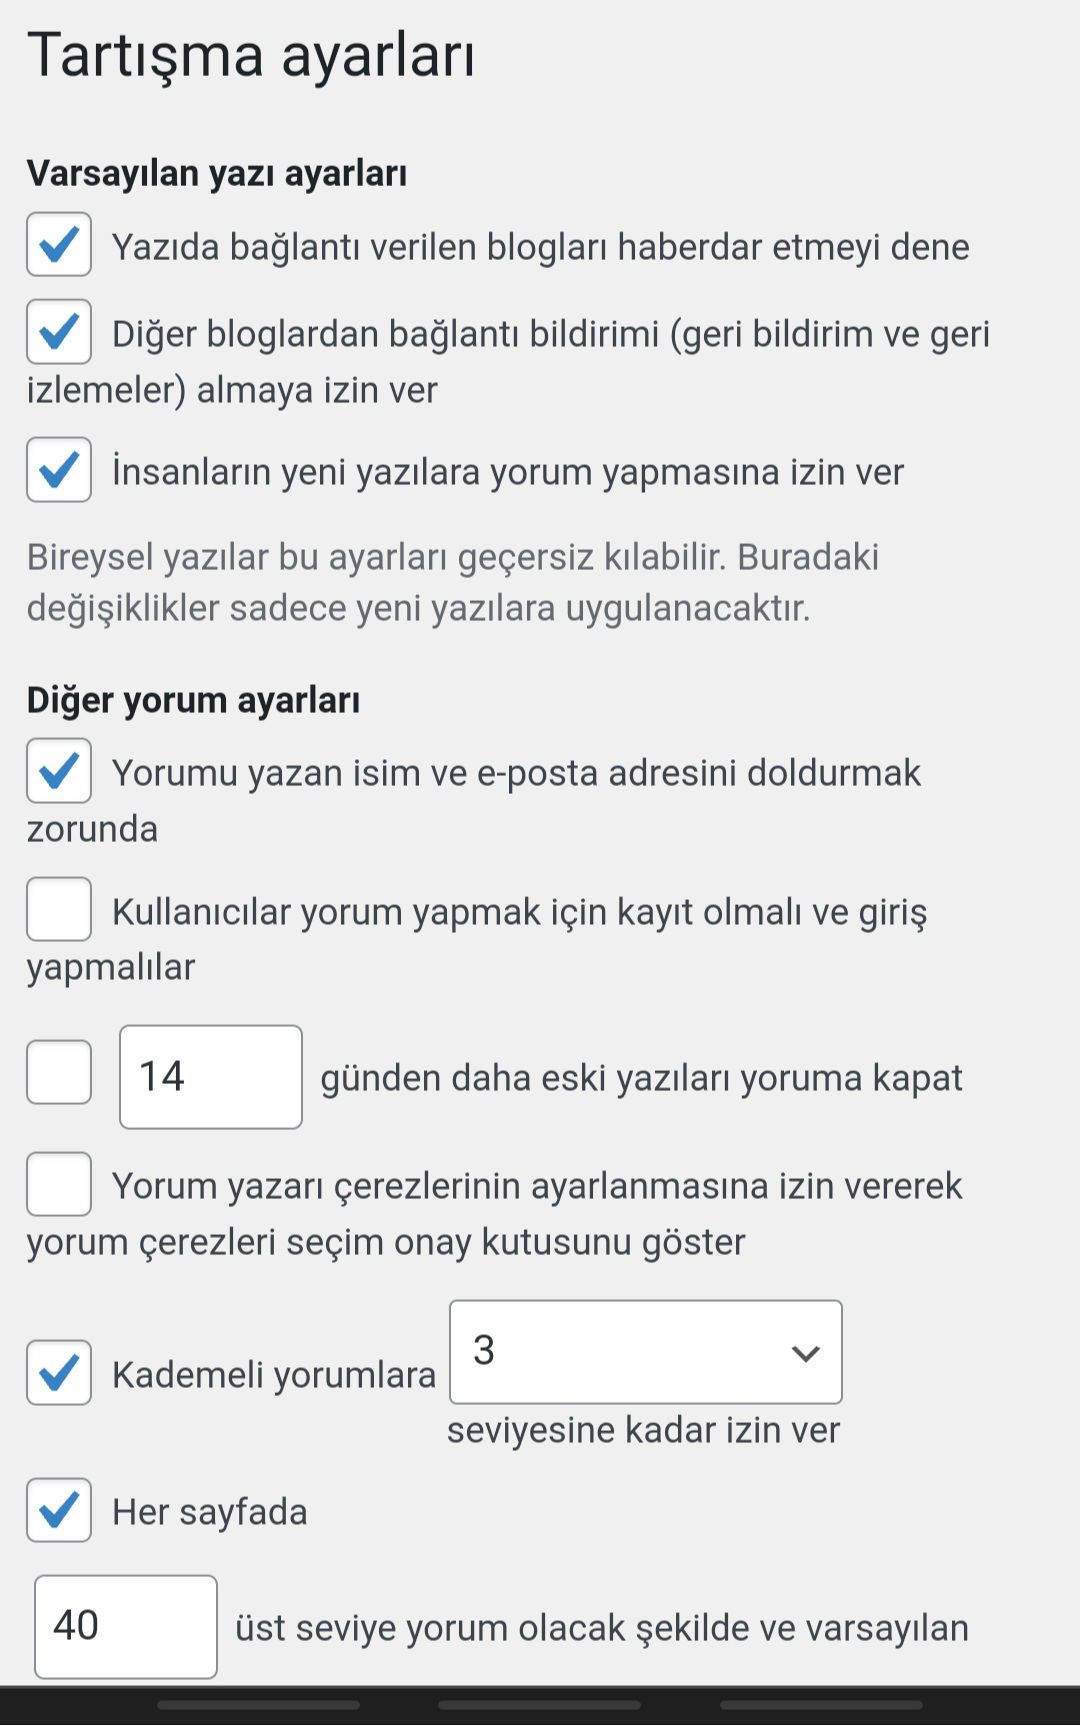Image resolution: width=1080 pixels, height=1725 pixels.
Task: Click the 'Varsayılan yazı ayarları' section heading
Action: click(x=217, y=173)
